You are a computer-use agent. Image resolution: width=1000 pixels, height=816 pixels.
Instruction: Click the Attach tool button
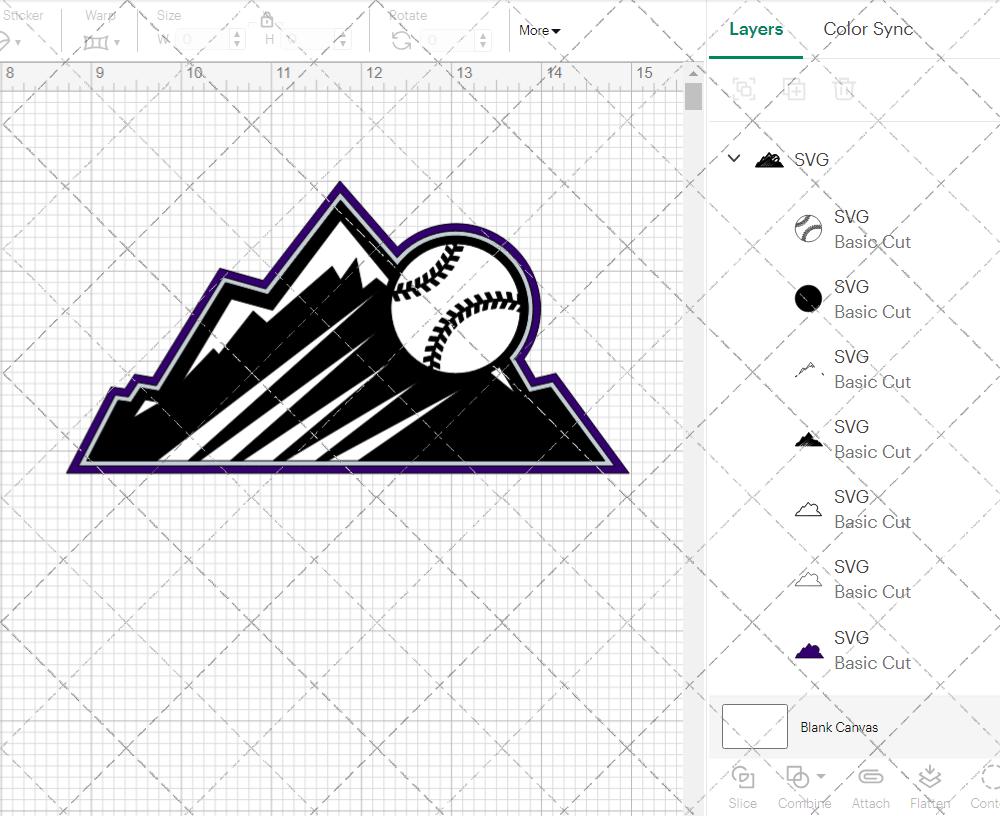[x=871, y=787]
